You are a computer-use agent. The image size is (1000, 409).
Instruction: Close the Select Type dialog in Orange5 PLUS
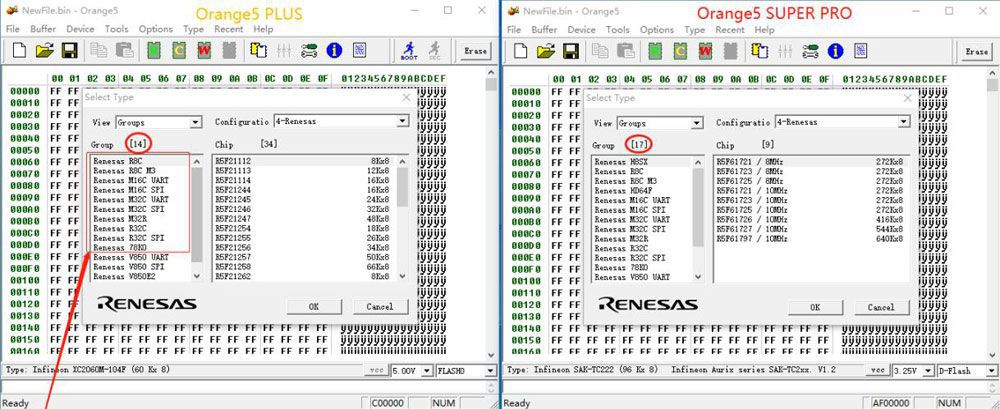point(406,98)
